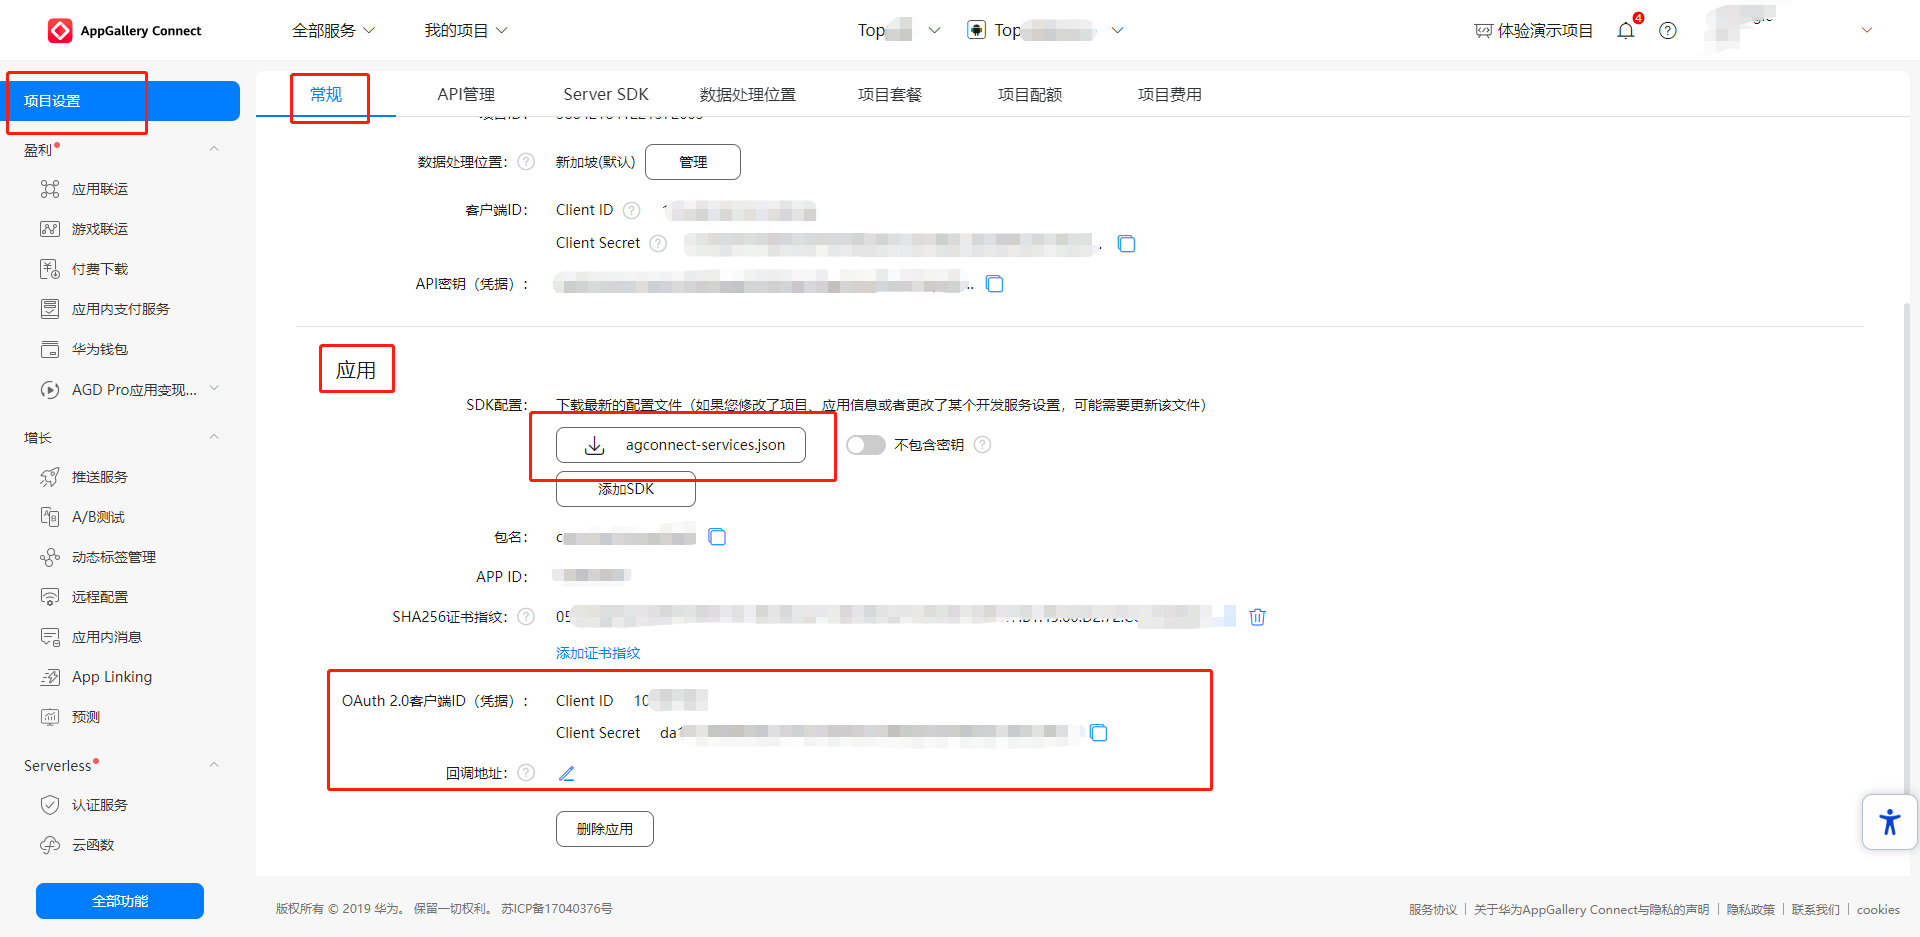Click the 动态标签管理 sidebar icon
This screenshot has width=1920, height=937.
pyautogui.click(x=50, y=557)
